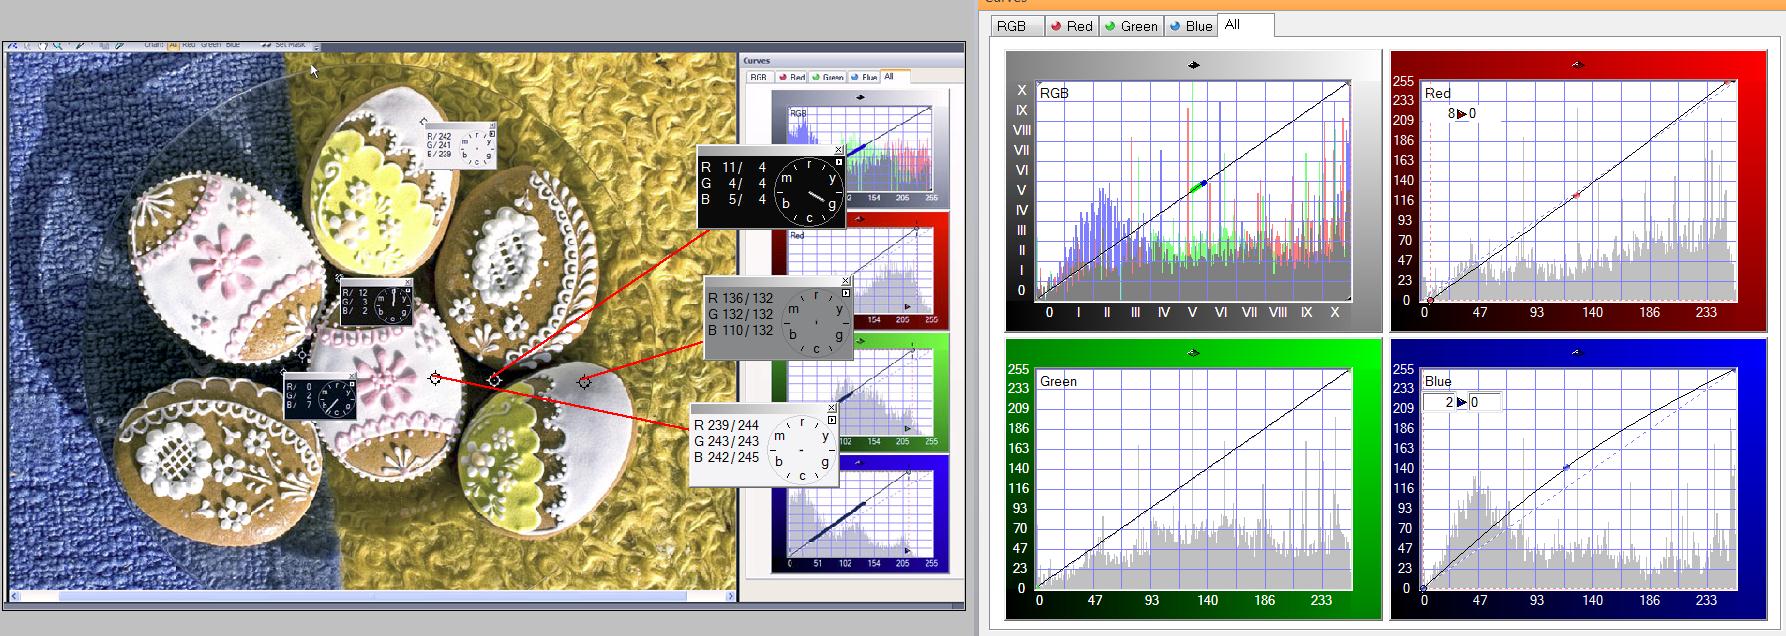
Task: Click the bottom-right corner handle of RGB chart
Action: (x=1348, y=298)
